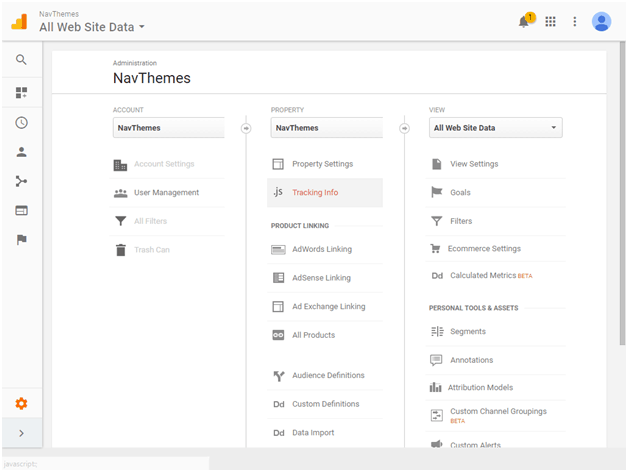628x472 pixels.
Task: Select Tracking Info
Action: pos(315,192)
